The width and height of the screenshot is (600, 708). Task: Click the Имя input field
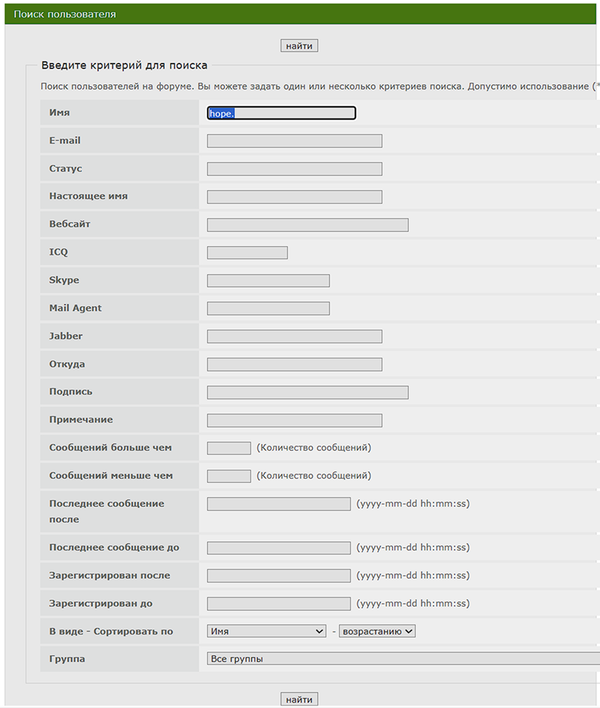pos(281,113)
